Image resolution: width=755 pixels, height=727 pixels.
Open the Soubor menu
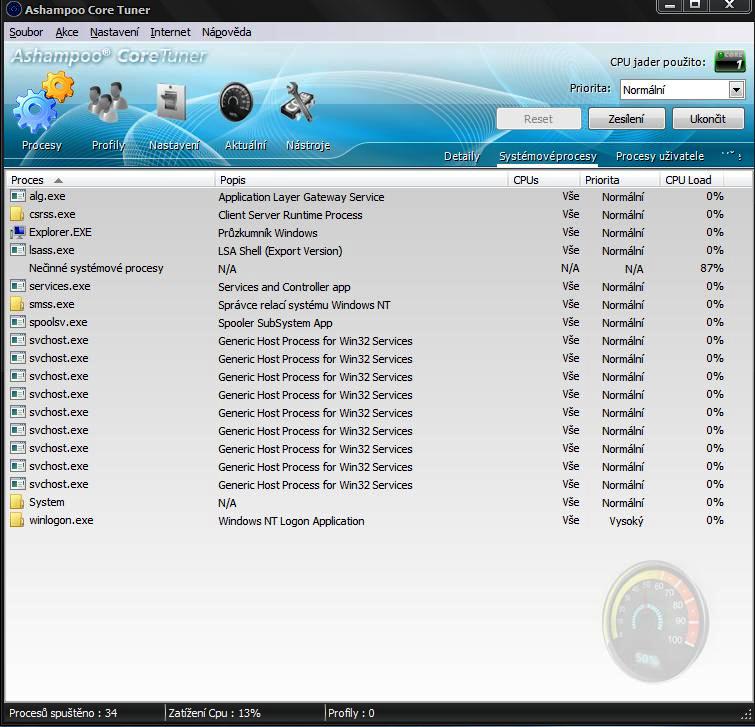[x=26, y=32]
